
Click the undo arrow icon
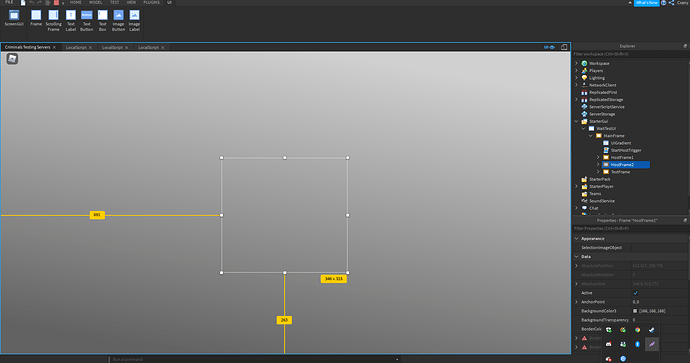(32, 3)
